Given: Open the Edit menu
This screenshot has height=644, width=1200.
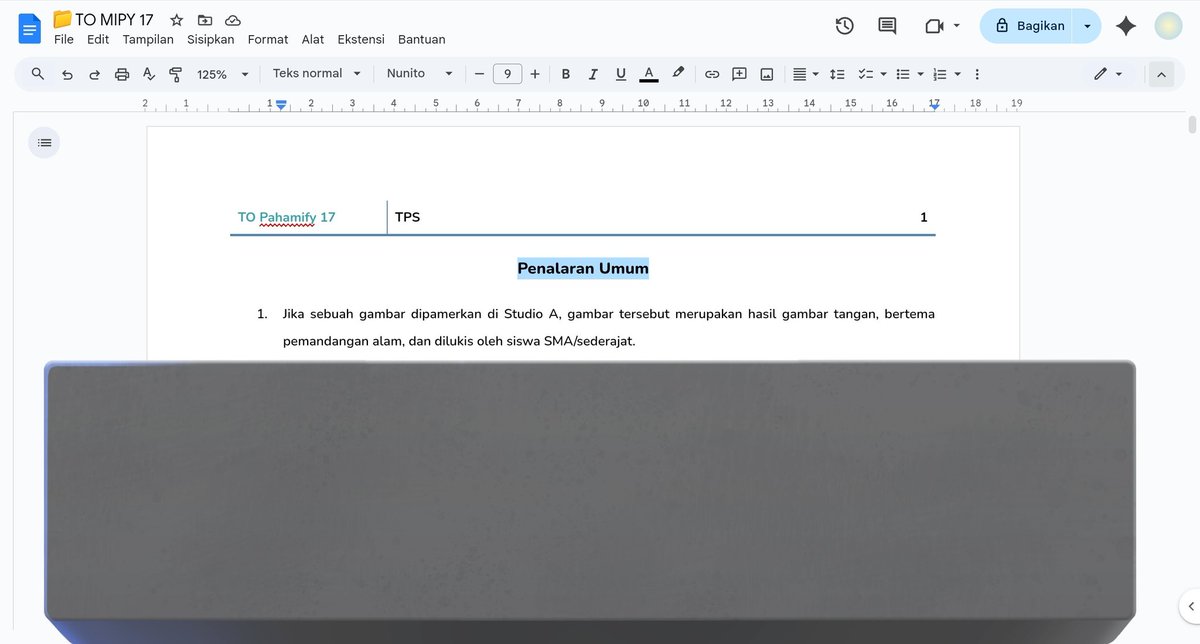Looking at the screenshot, I should pyautogui.click(x=98, y=40).
